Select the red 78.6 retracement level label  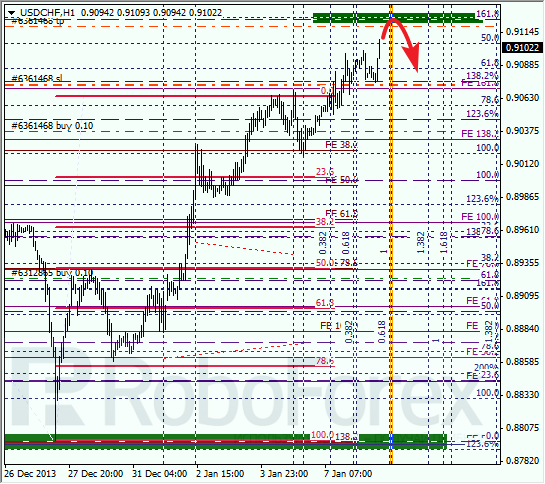point(325,361)
